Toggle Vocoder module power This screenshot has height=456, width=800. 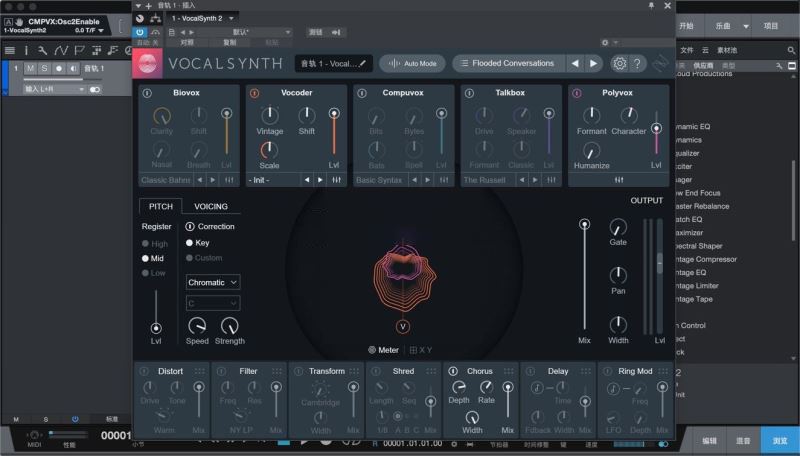pos(254,93)
